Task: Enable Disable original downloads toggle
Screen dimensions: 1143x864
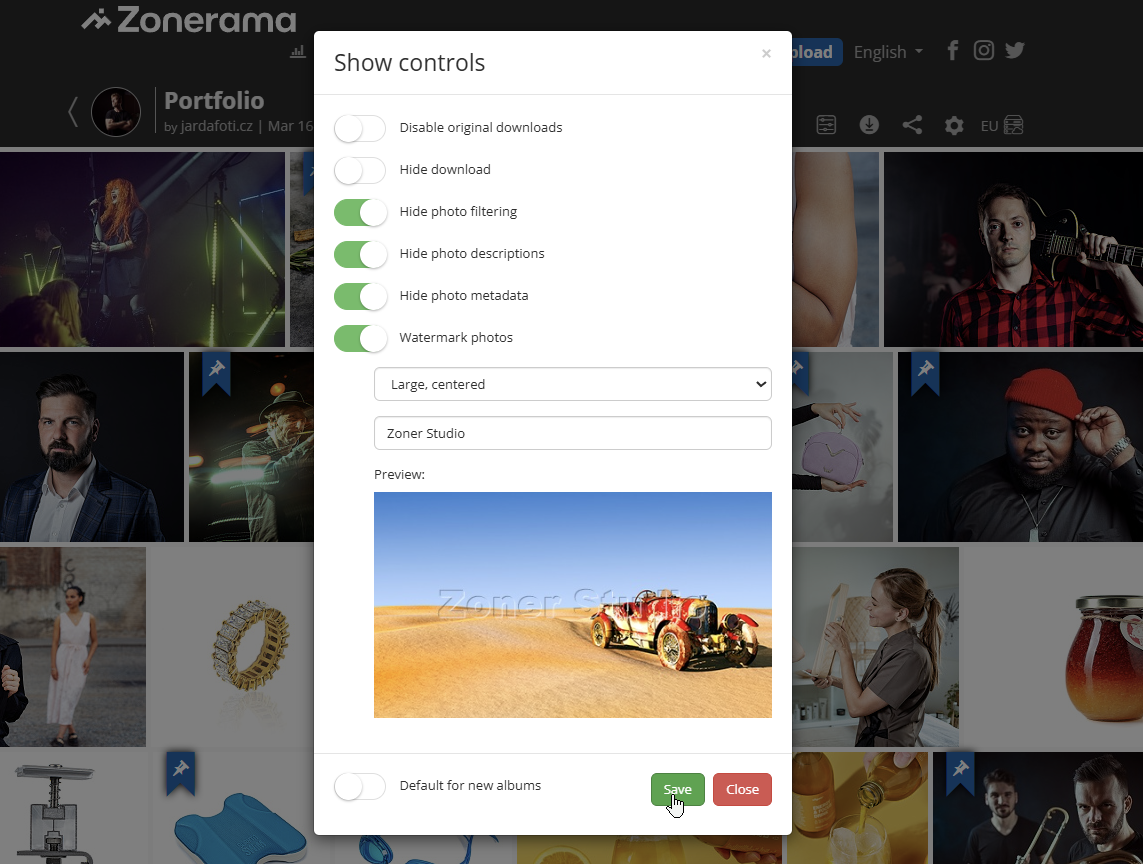Action: (360, 128)
